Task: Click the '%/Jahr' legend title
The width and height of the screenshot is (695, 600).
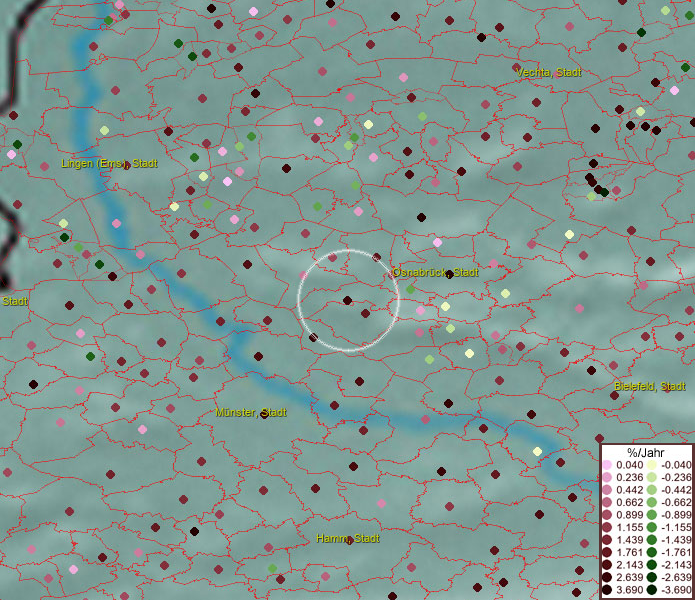Action: pos(646,452)
